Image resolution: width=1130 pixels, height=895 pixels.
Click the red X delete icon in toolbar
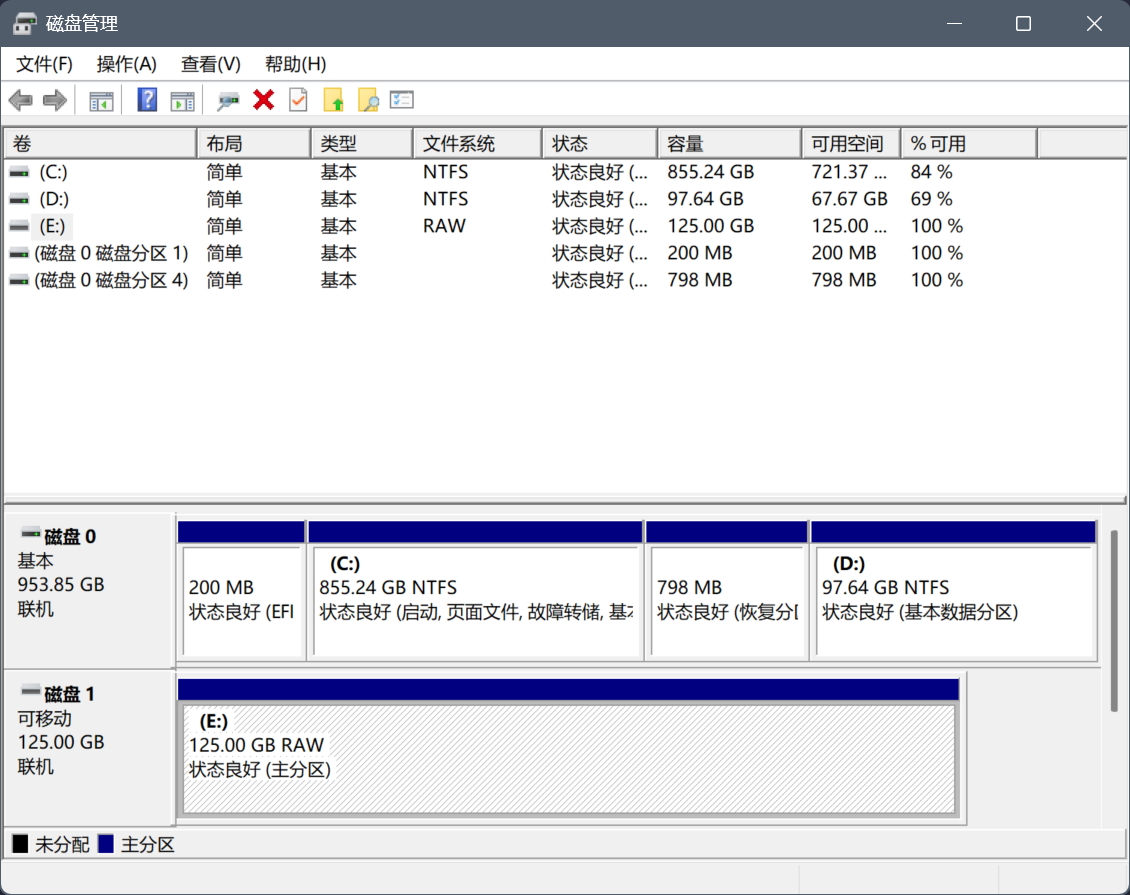(264, 100)
